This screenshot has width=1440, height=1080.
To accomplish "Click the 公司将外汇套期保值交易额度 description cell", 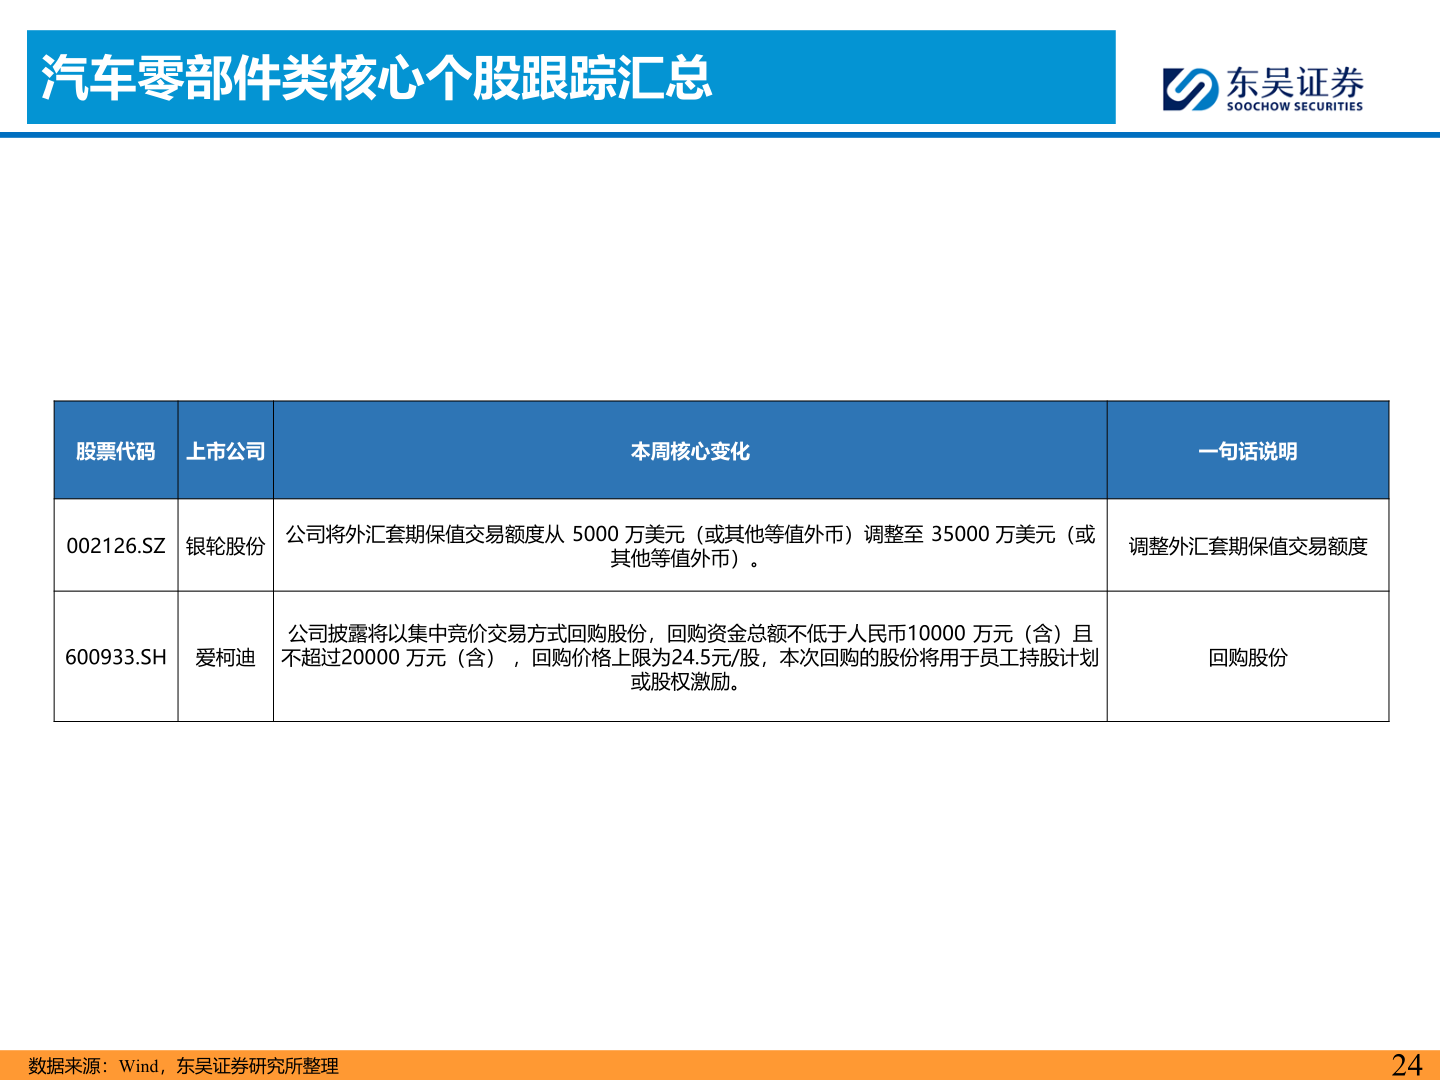I will pyautogui.click(x=690, y=546).
